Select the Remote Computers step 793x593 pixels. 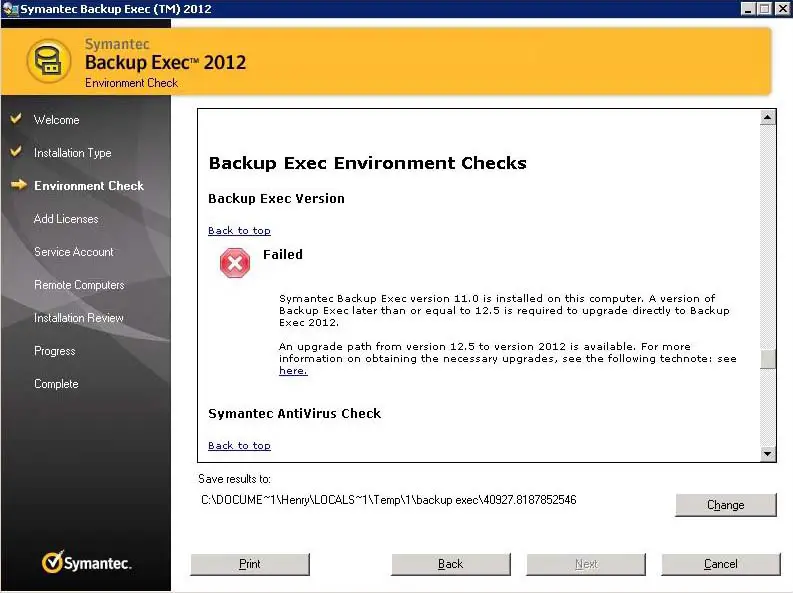pos(79,285)
